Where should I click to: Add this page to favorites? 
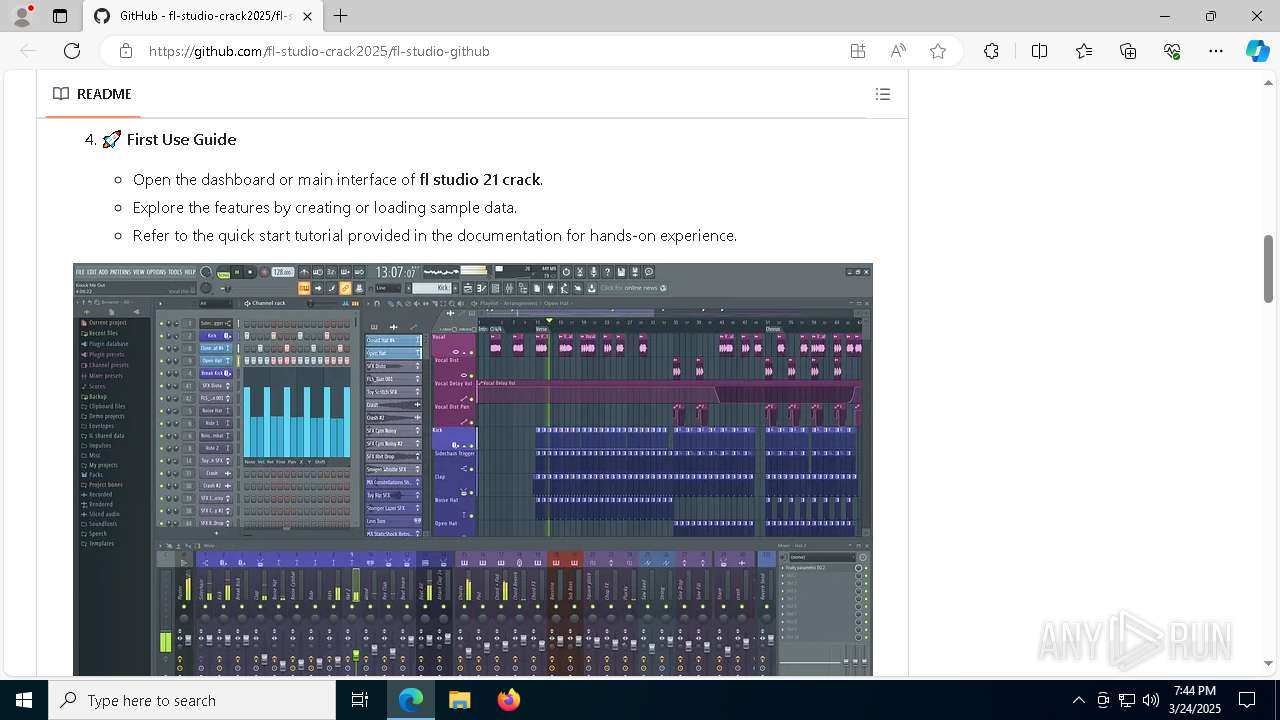938,51
